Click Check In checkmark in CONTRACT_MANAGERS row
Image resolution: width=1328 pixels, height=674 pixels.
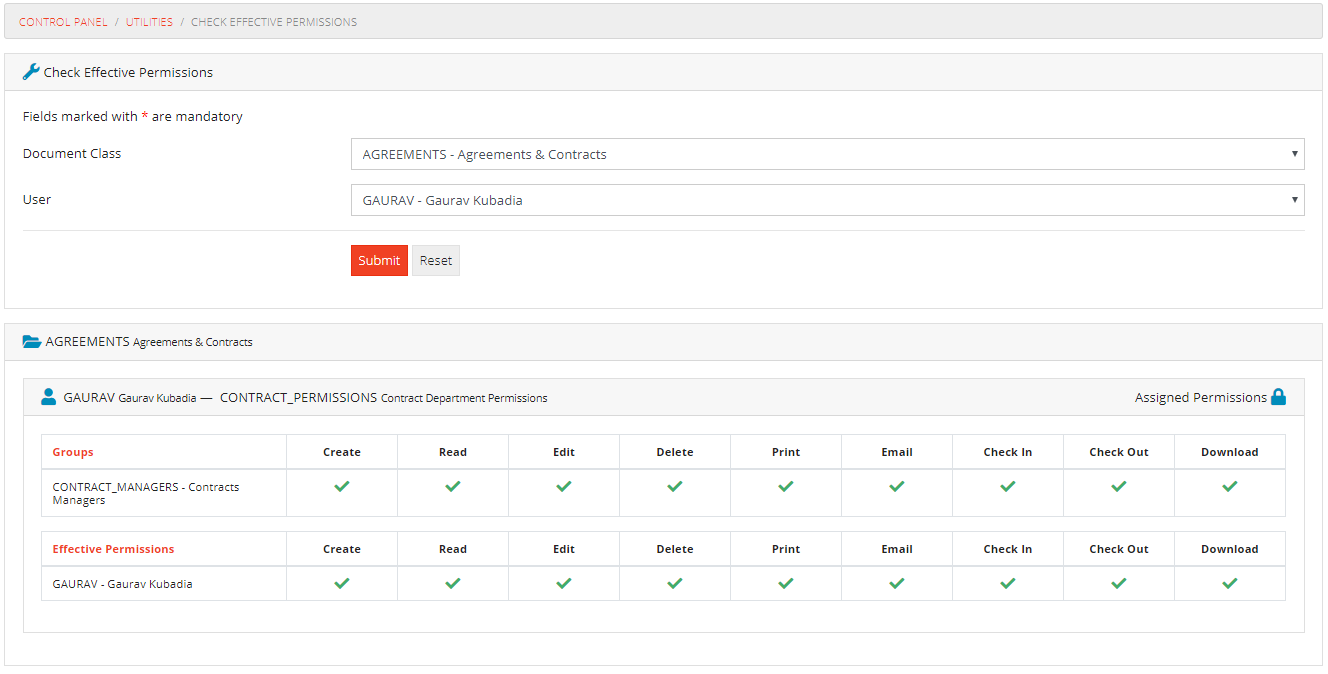(x=1008, y=486)
